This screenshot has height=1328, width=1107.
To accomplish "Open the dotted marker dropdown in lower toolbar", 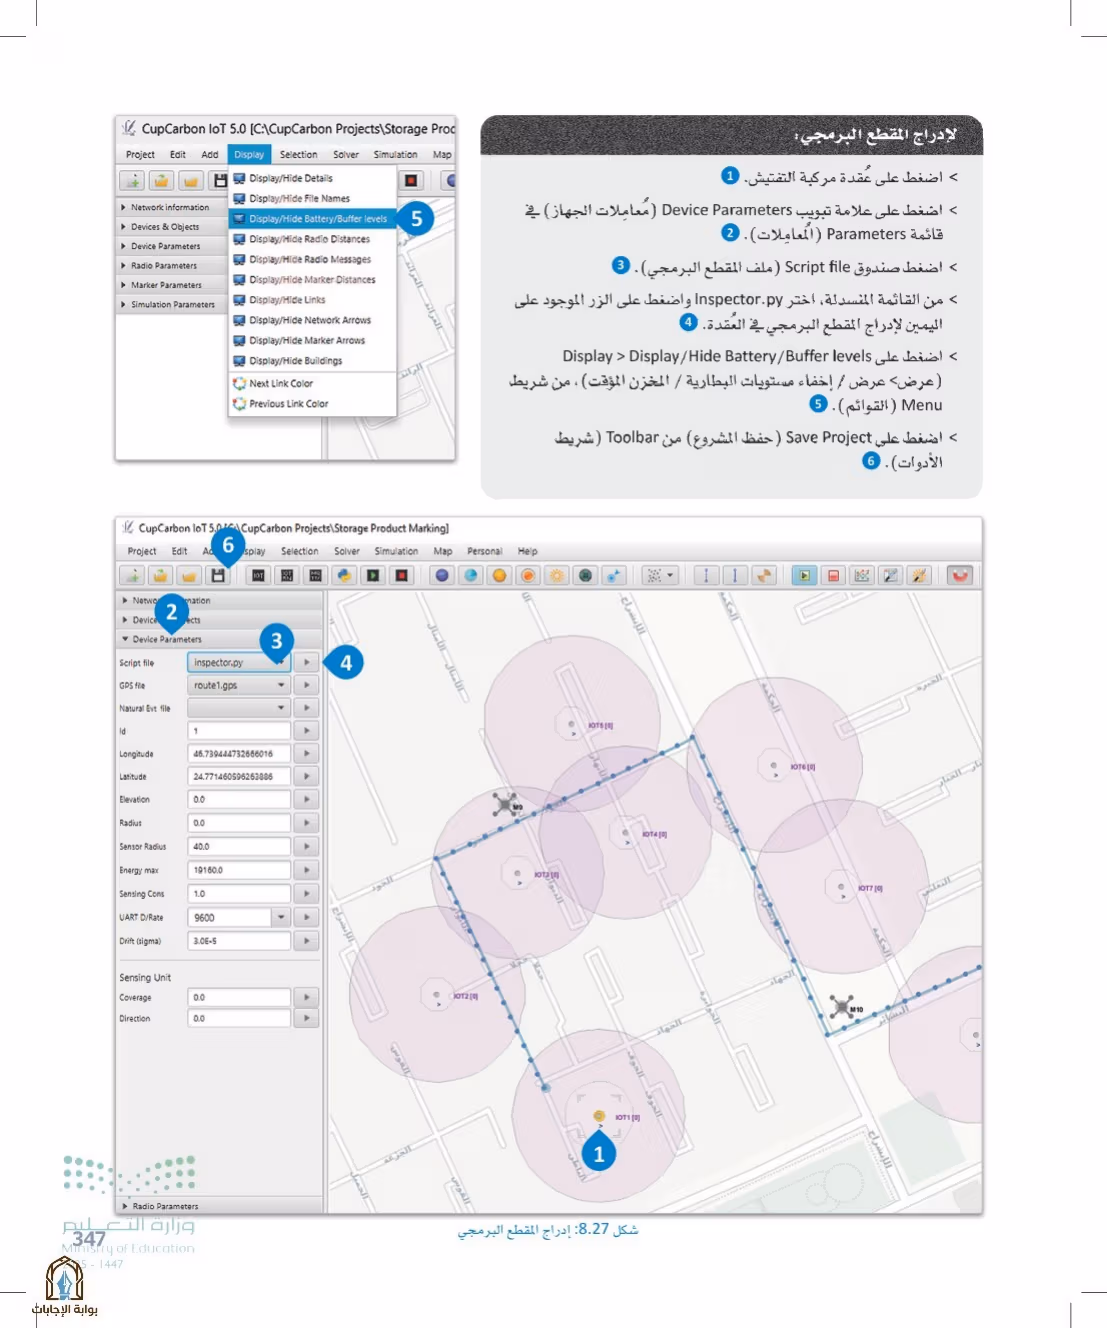I will [660, 575].
